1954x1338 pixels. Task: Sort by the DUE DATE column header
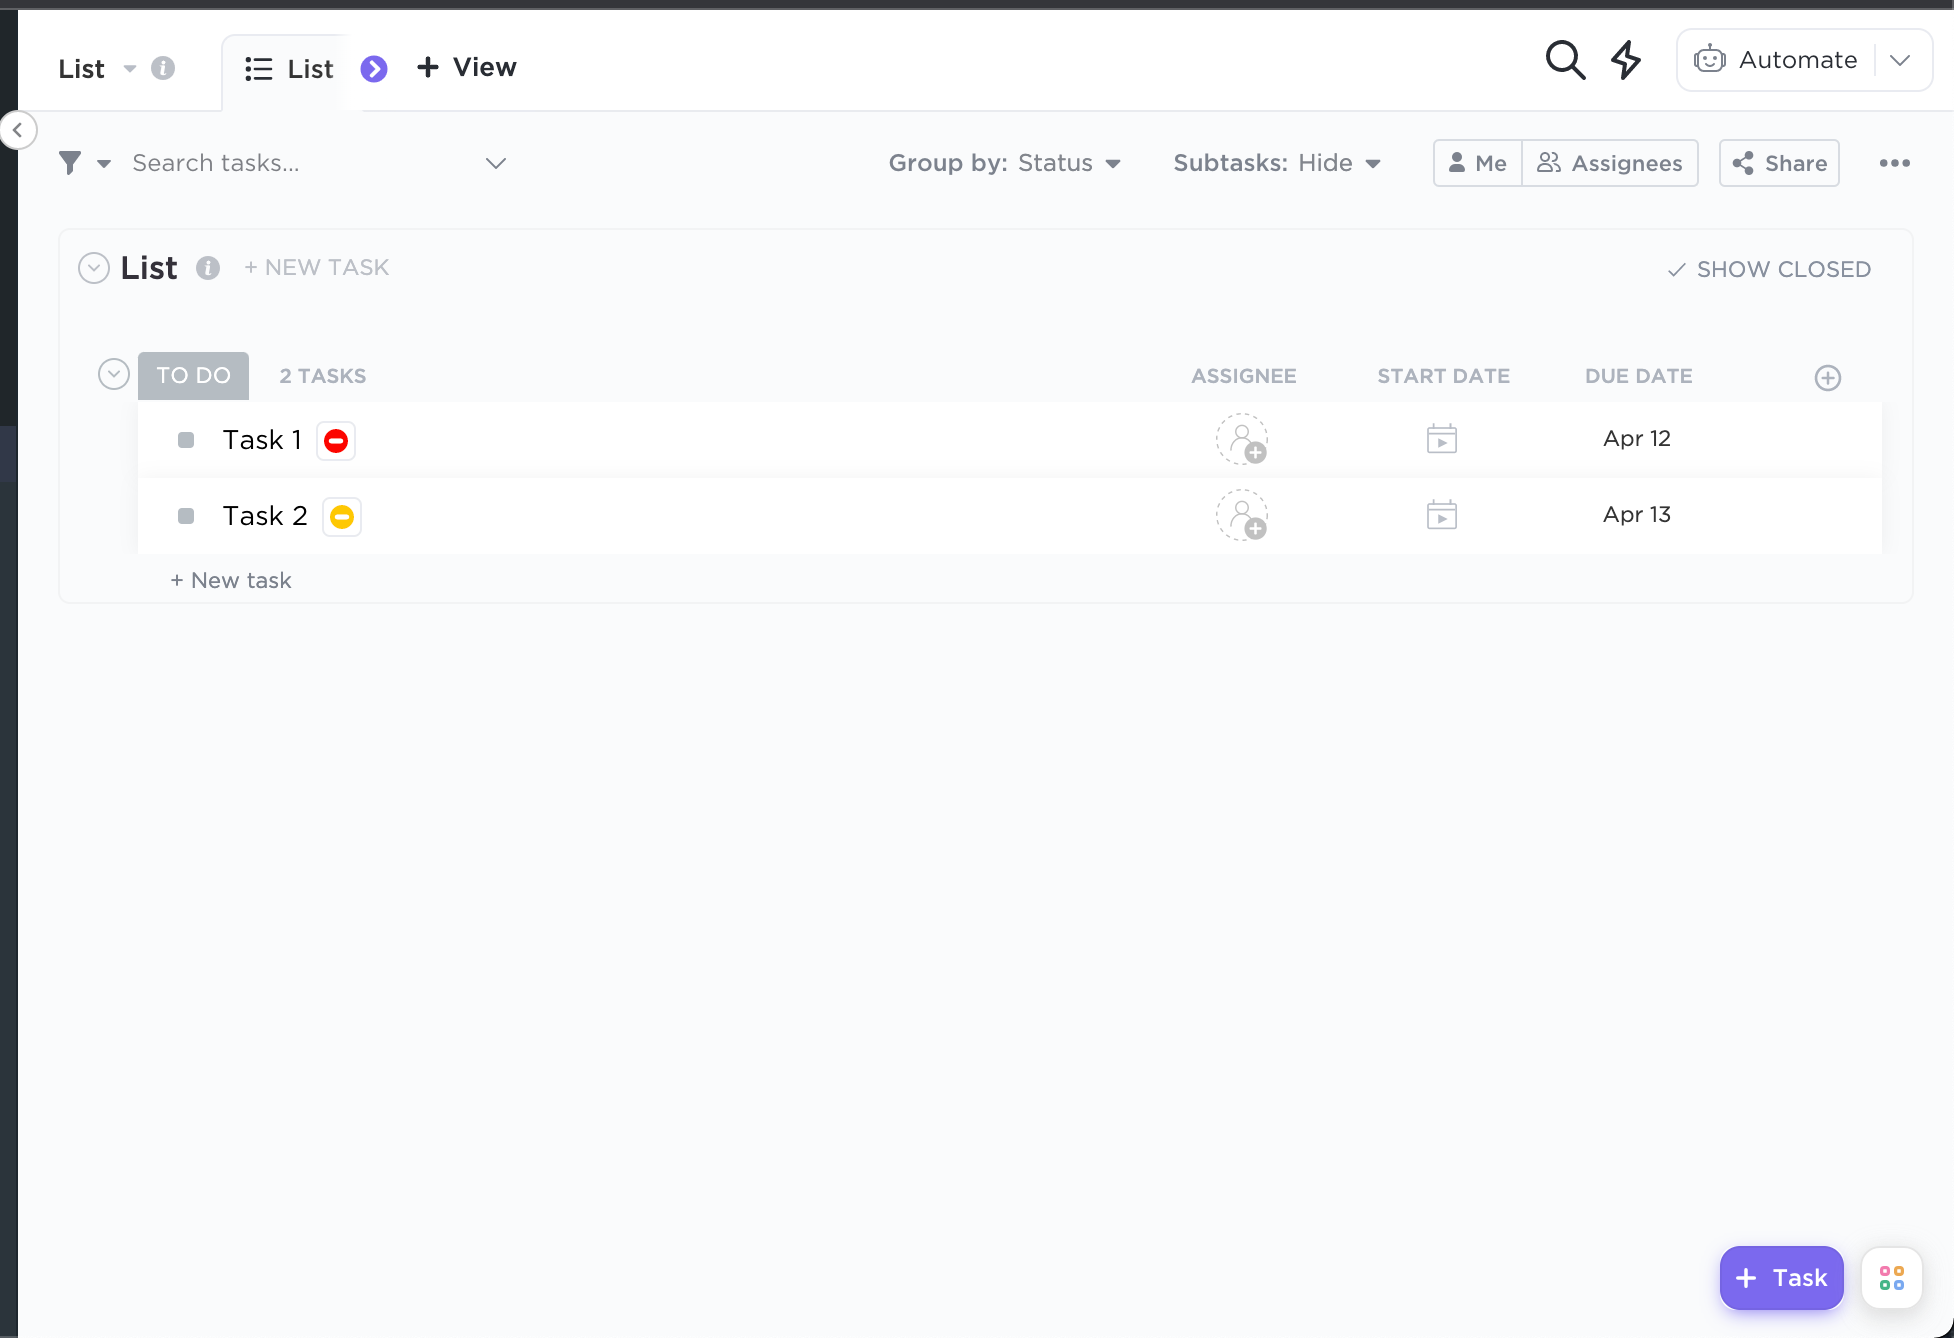pyautogui.click(x=1638, y=376)
